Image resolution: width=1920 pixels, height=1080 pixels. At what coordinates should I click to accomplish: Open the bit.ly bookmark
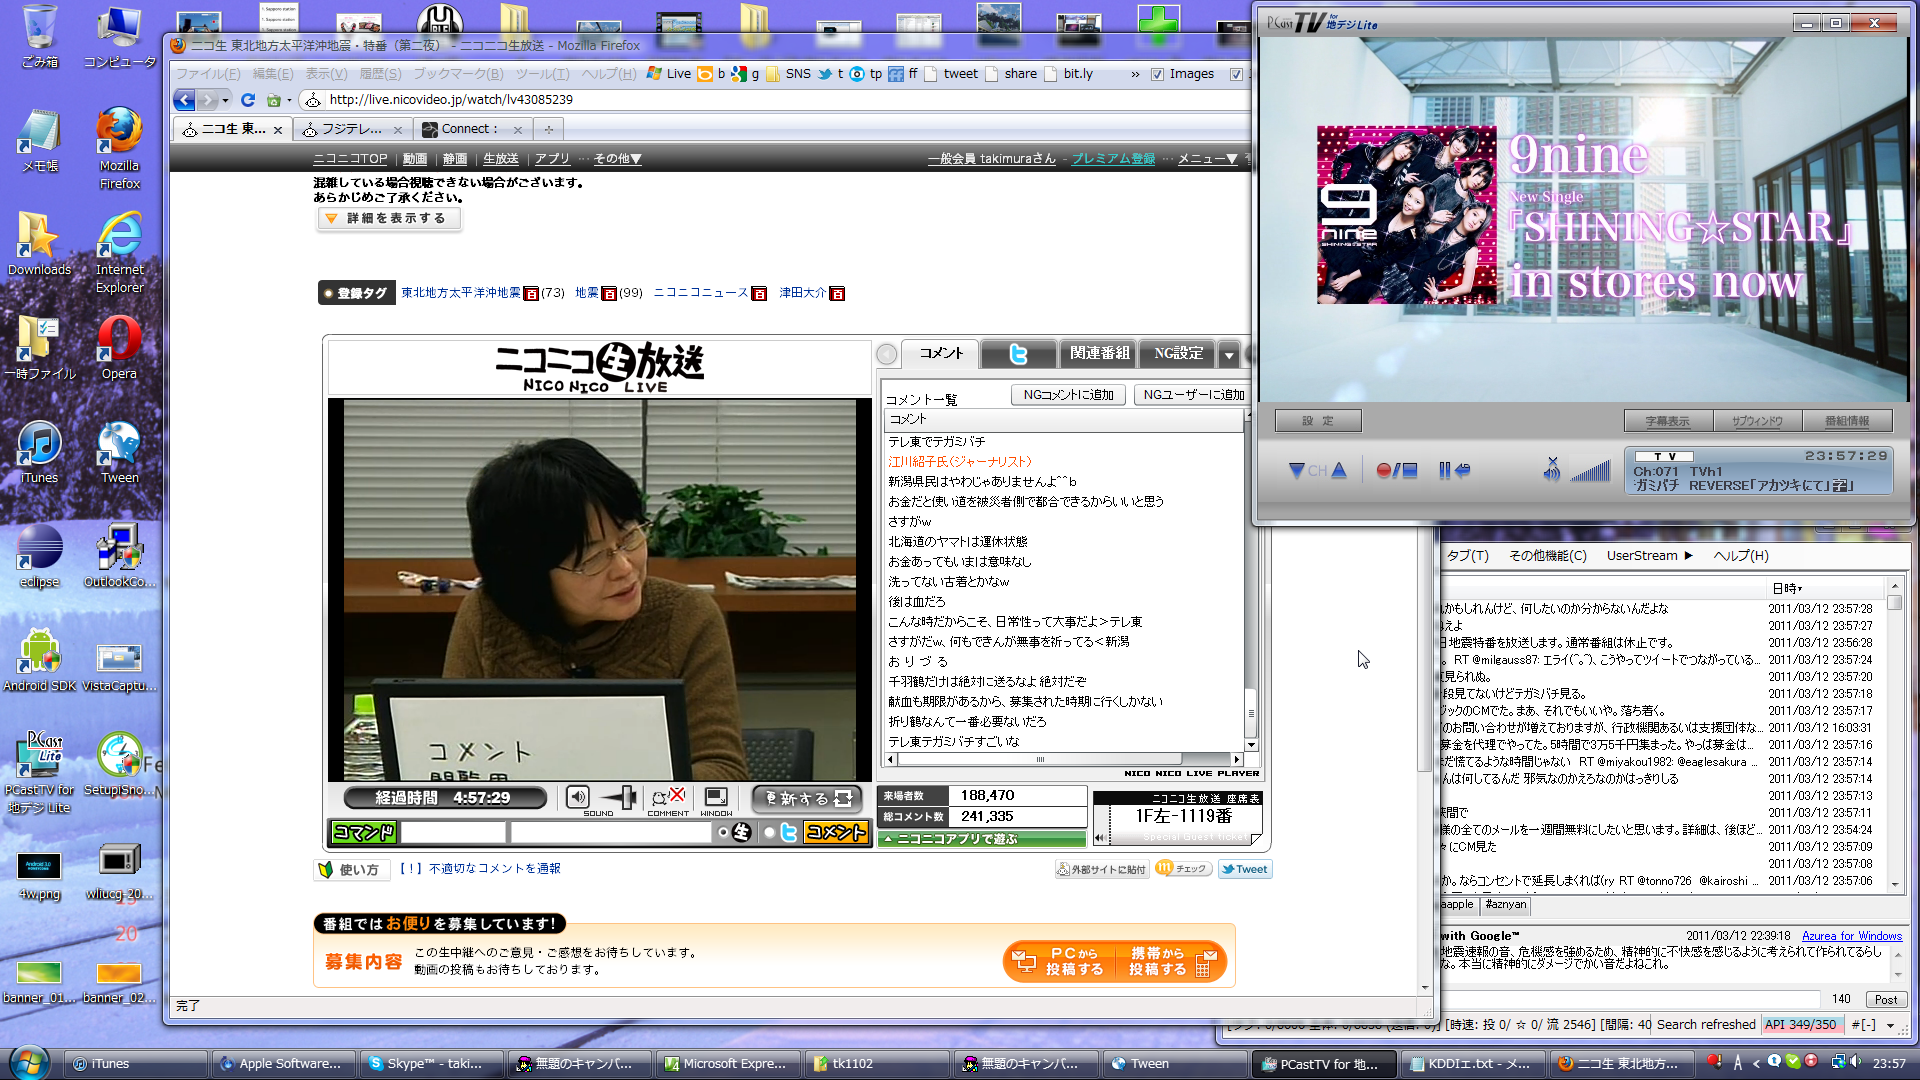tap(1069, 74)
